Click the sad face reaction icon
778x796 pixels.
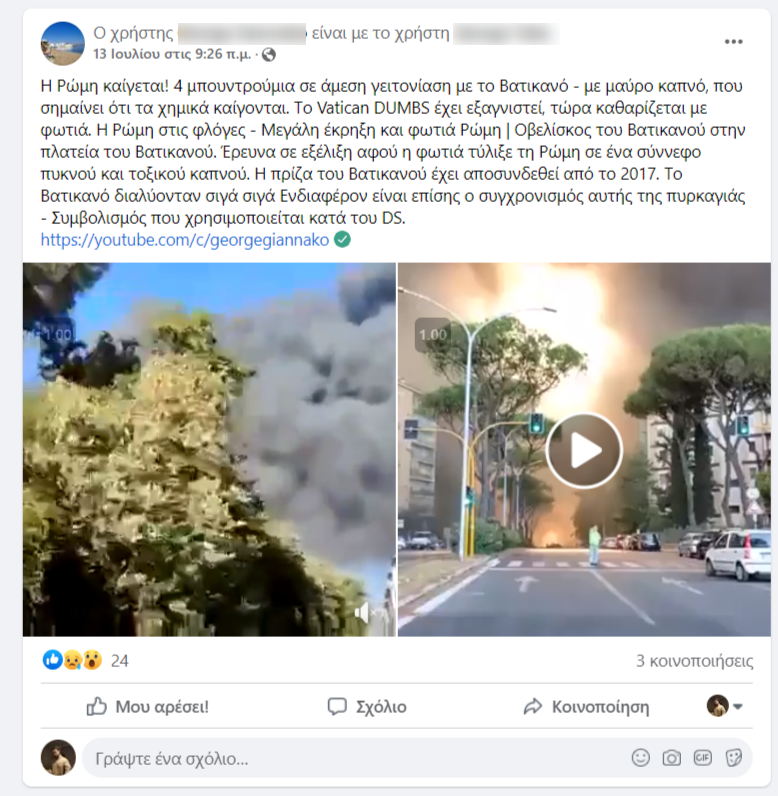coord(73,660)
